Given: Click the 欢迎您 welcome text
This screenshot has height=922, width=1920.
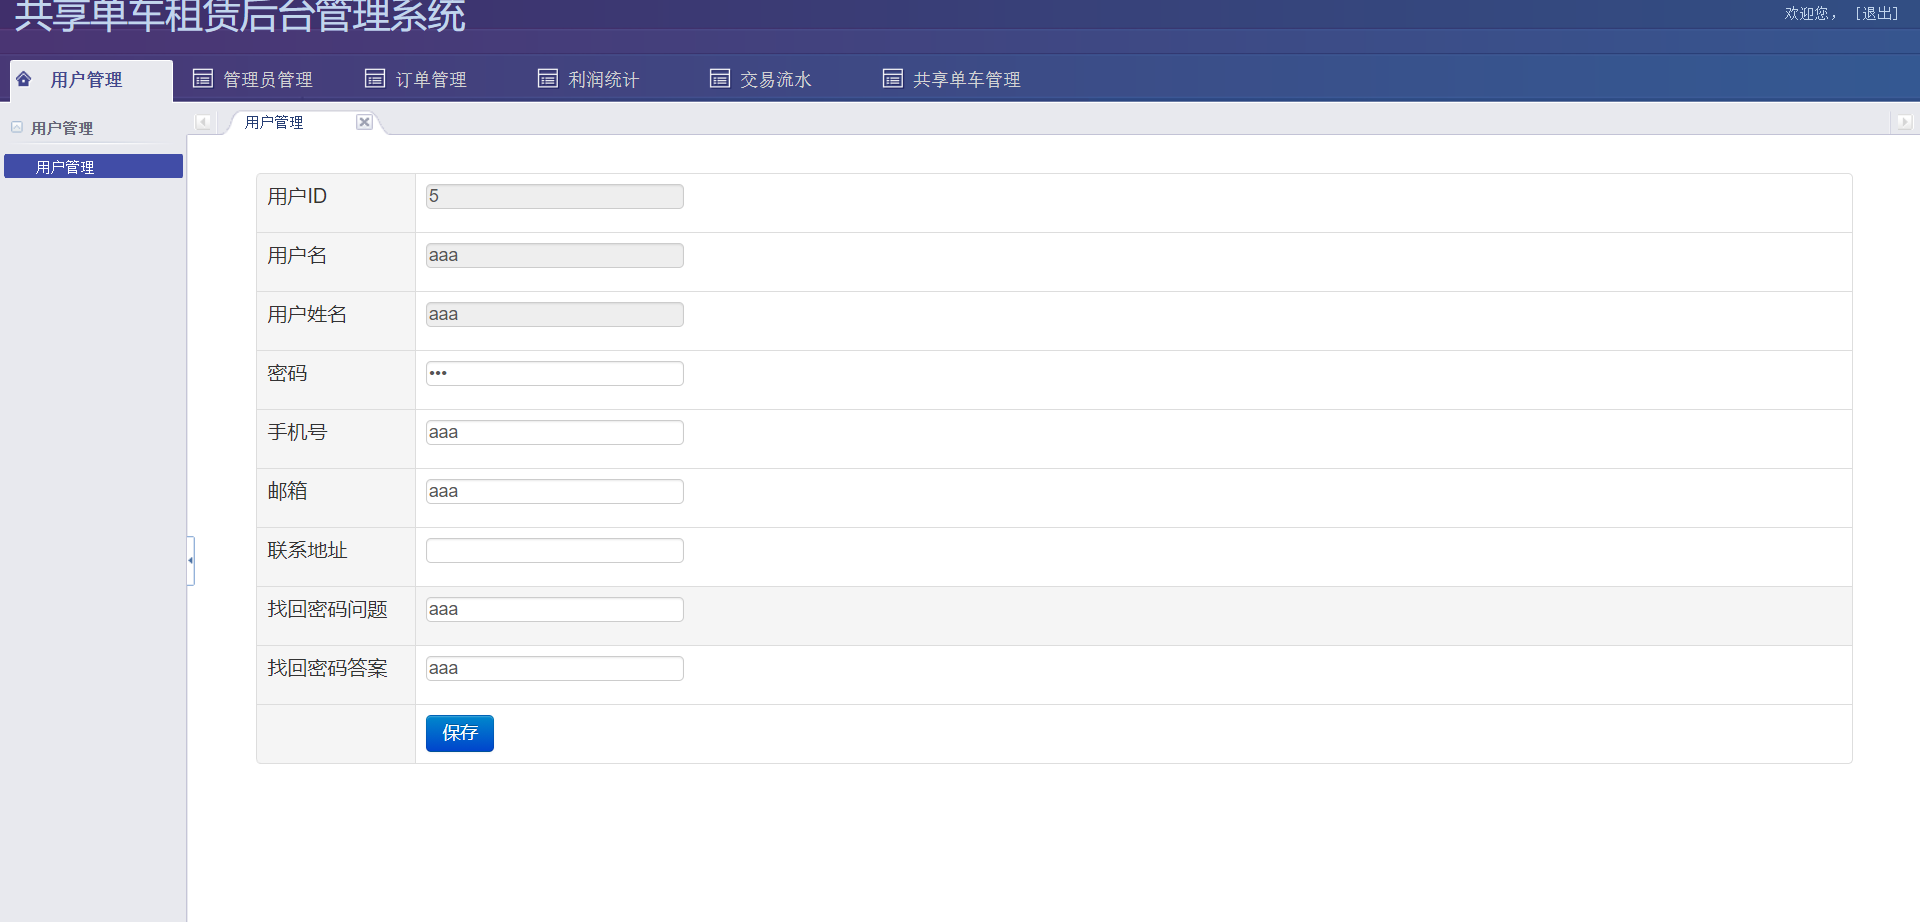Looking at the screenshot, I should pos(1810,14).
